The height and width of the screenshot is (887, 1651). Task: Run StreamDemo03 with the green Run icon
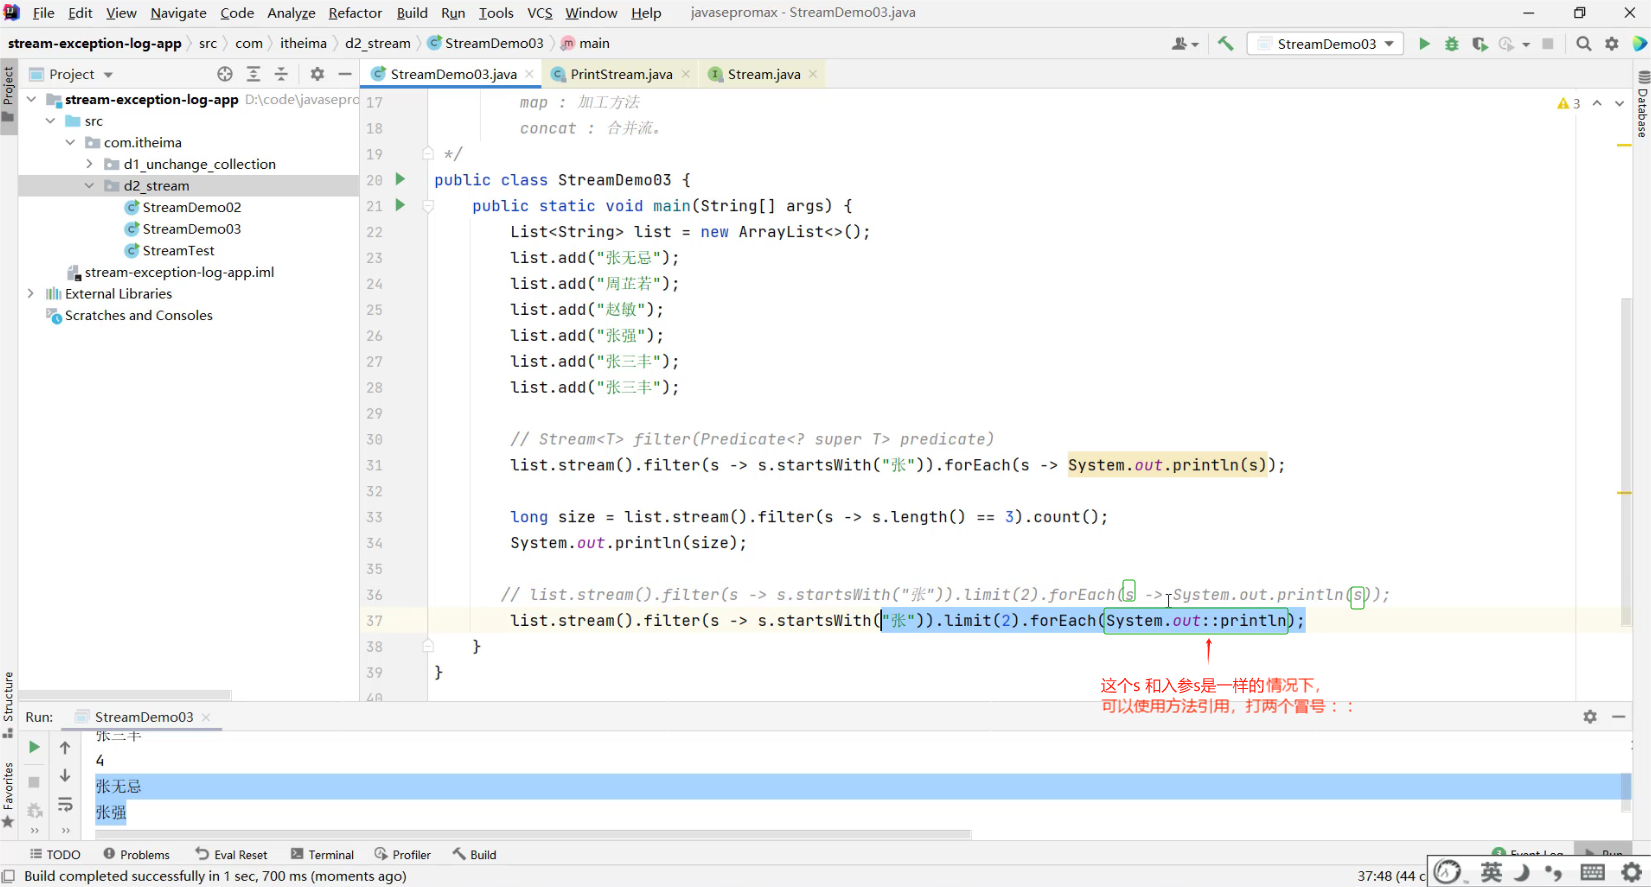(x=1424, y=44)
